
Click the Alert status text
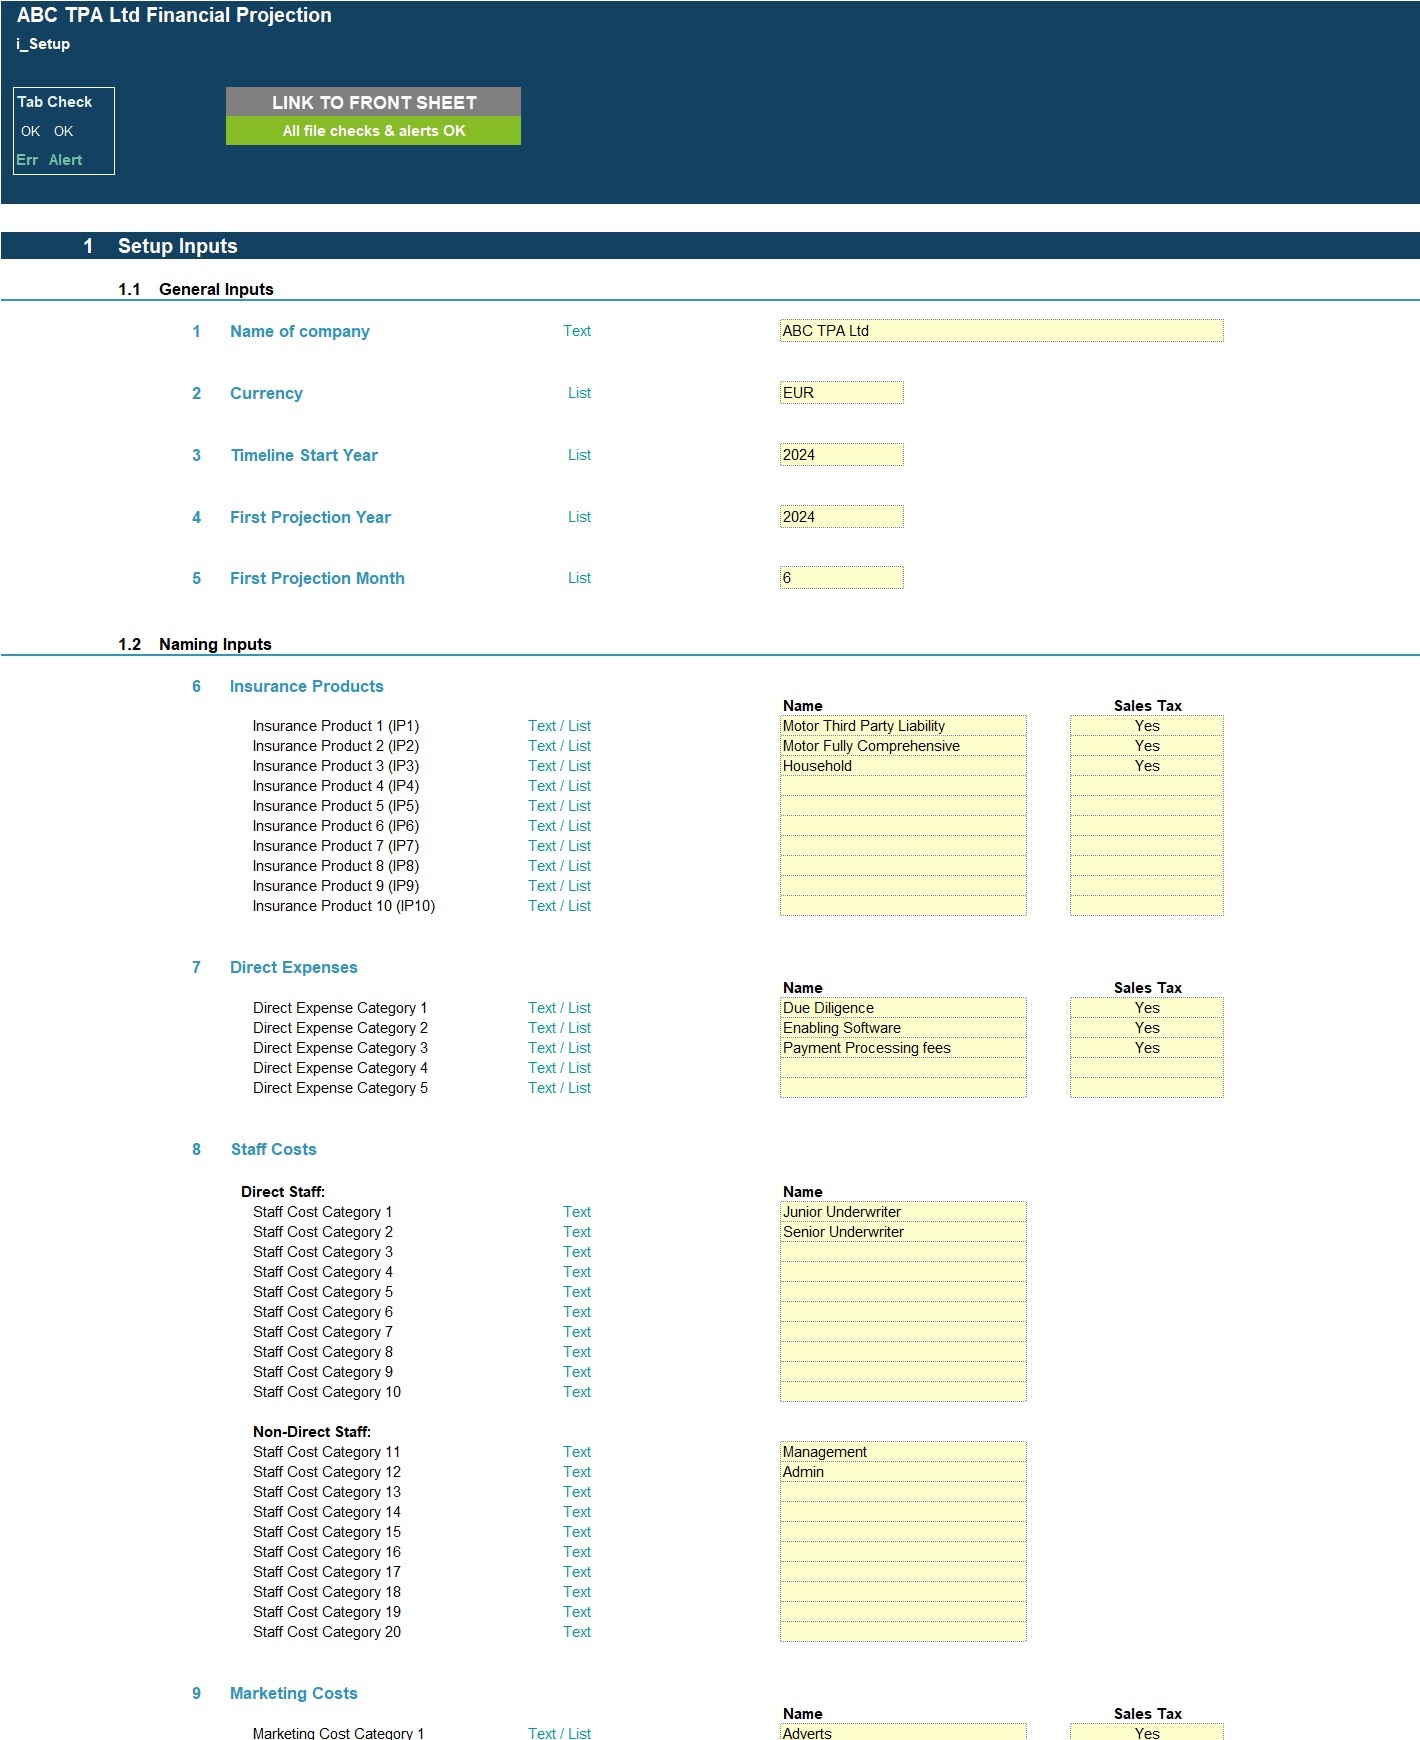65,160
